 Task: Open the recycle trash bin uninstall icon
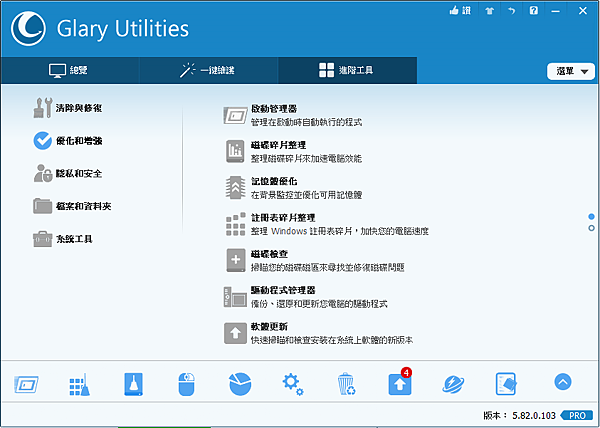tap(347, 384)
